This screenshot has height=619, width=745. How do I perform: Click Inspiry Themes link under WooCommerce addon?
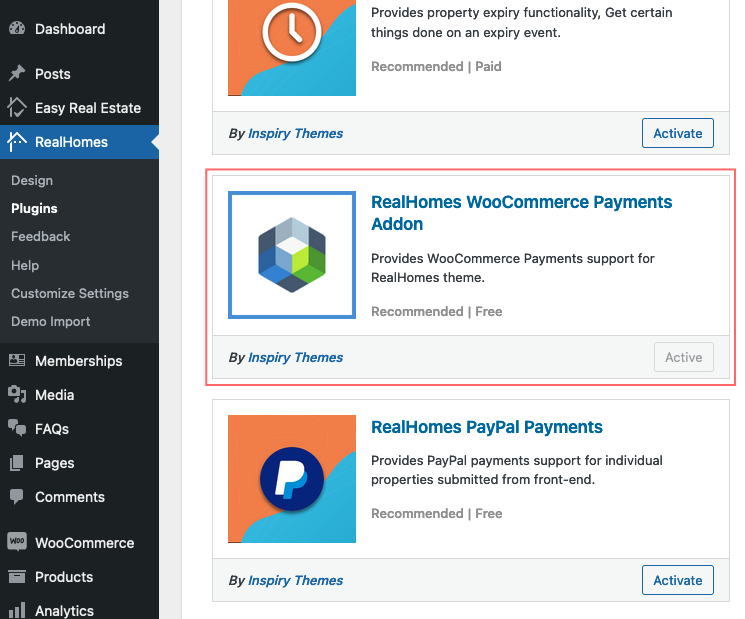click(295, 357)
